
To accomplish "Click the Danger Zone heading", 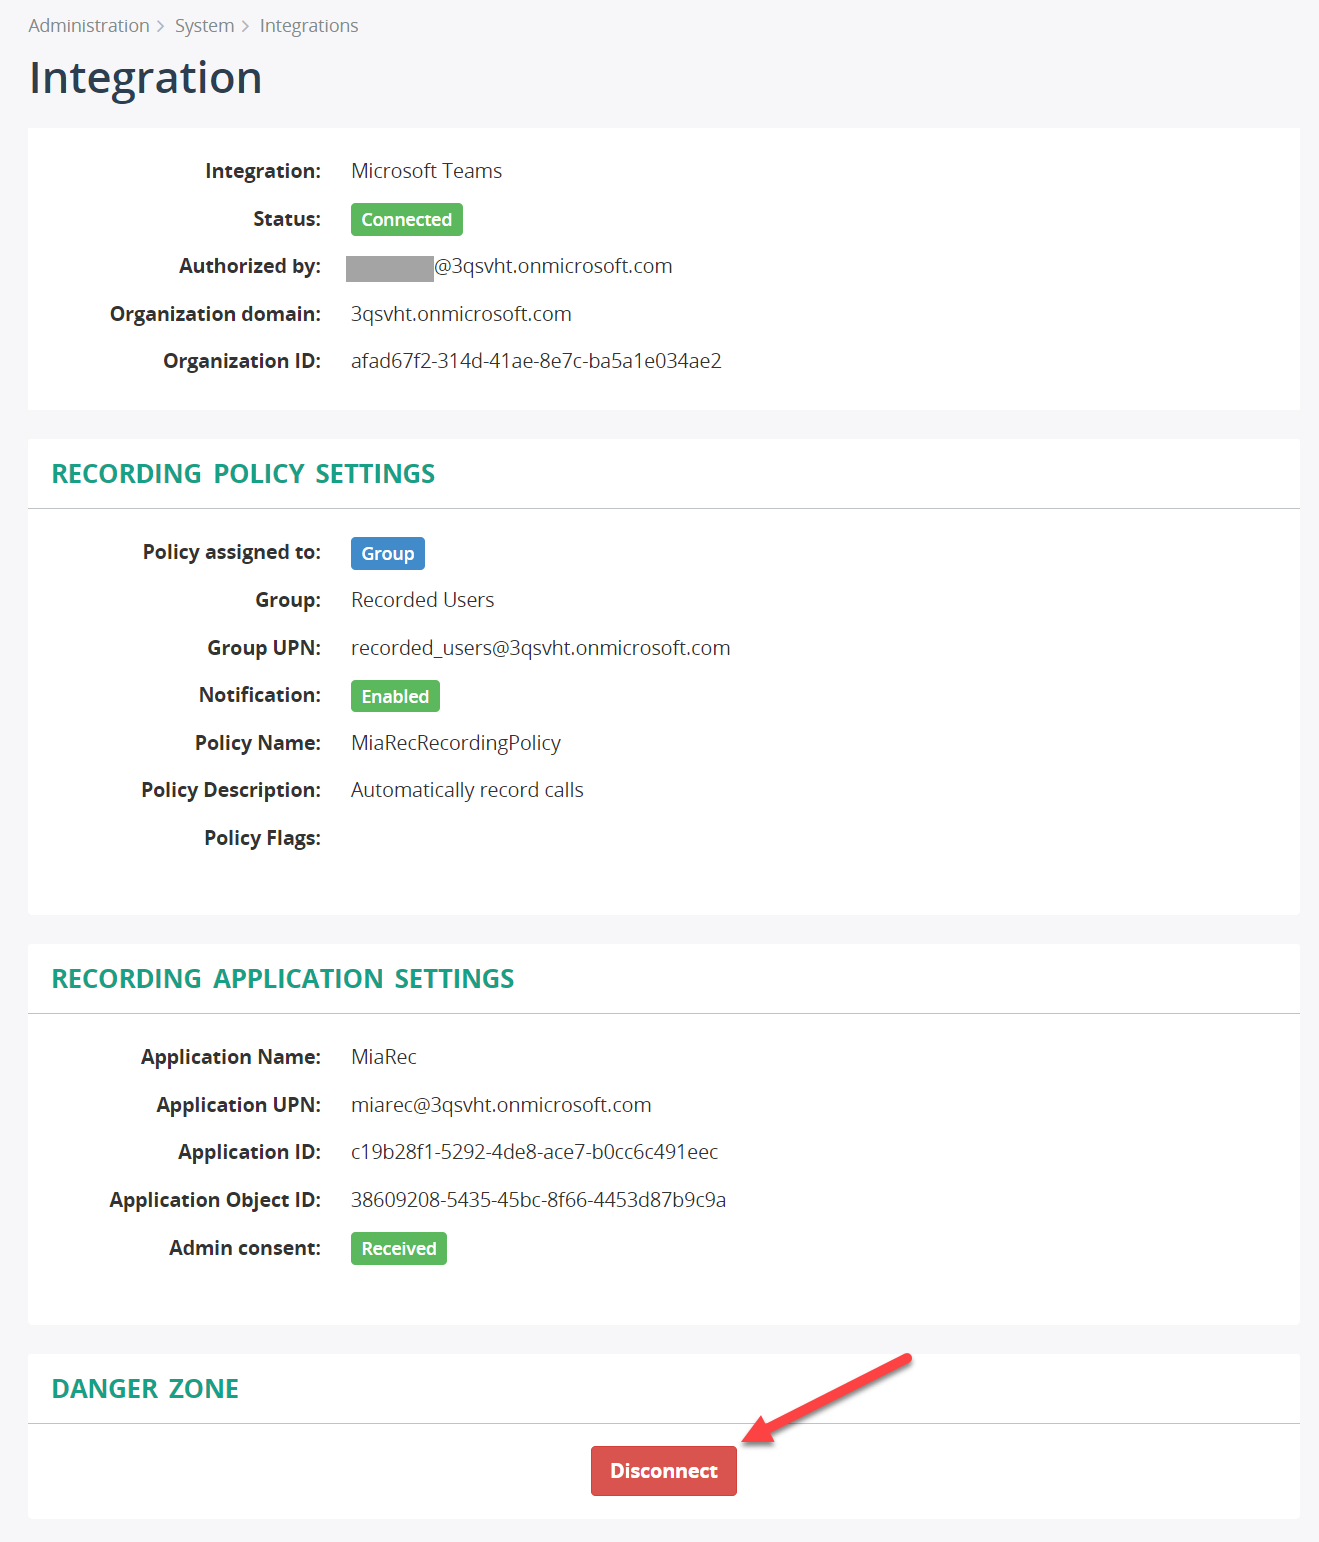I will click(x=145, y=1389).
